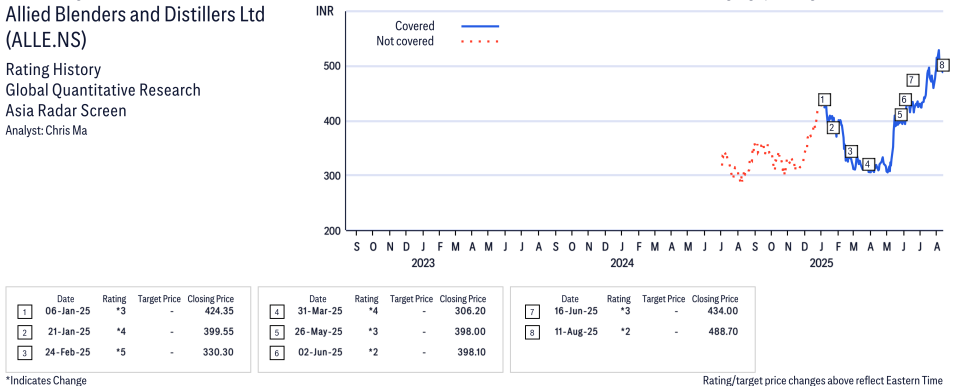Click the Allied Blenders and Distillers title
The width and height of the screenshot is (954, 386).
[x=135, y=15]
